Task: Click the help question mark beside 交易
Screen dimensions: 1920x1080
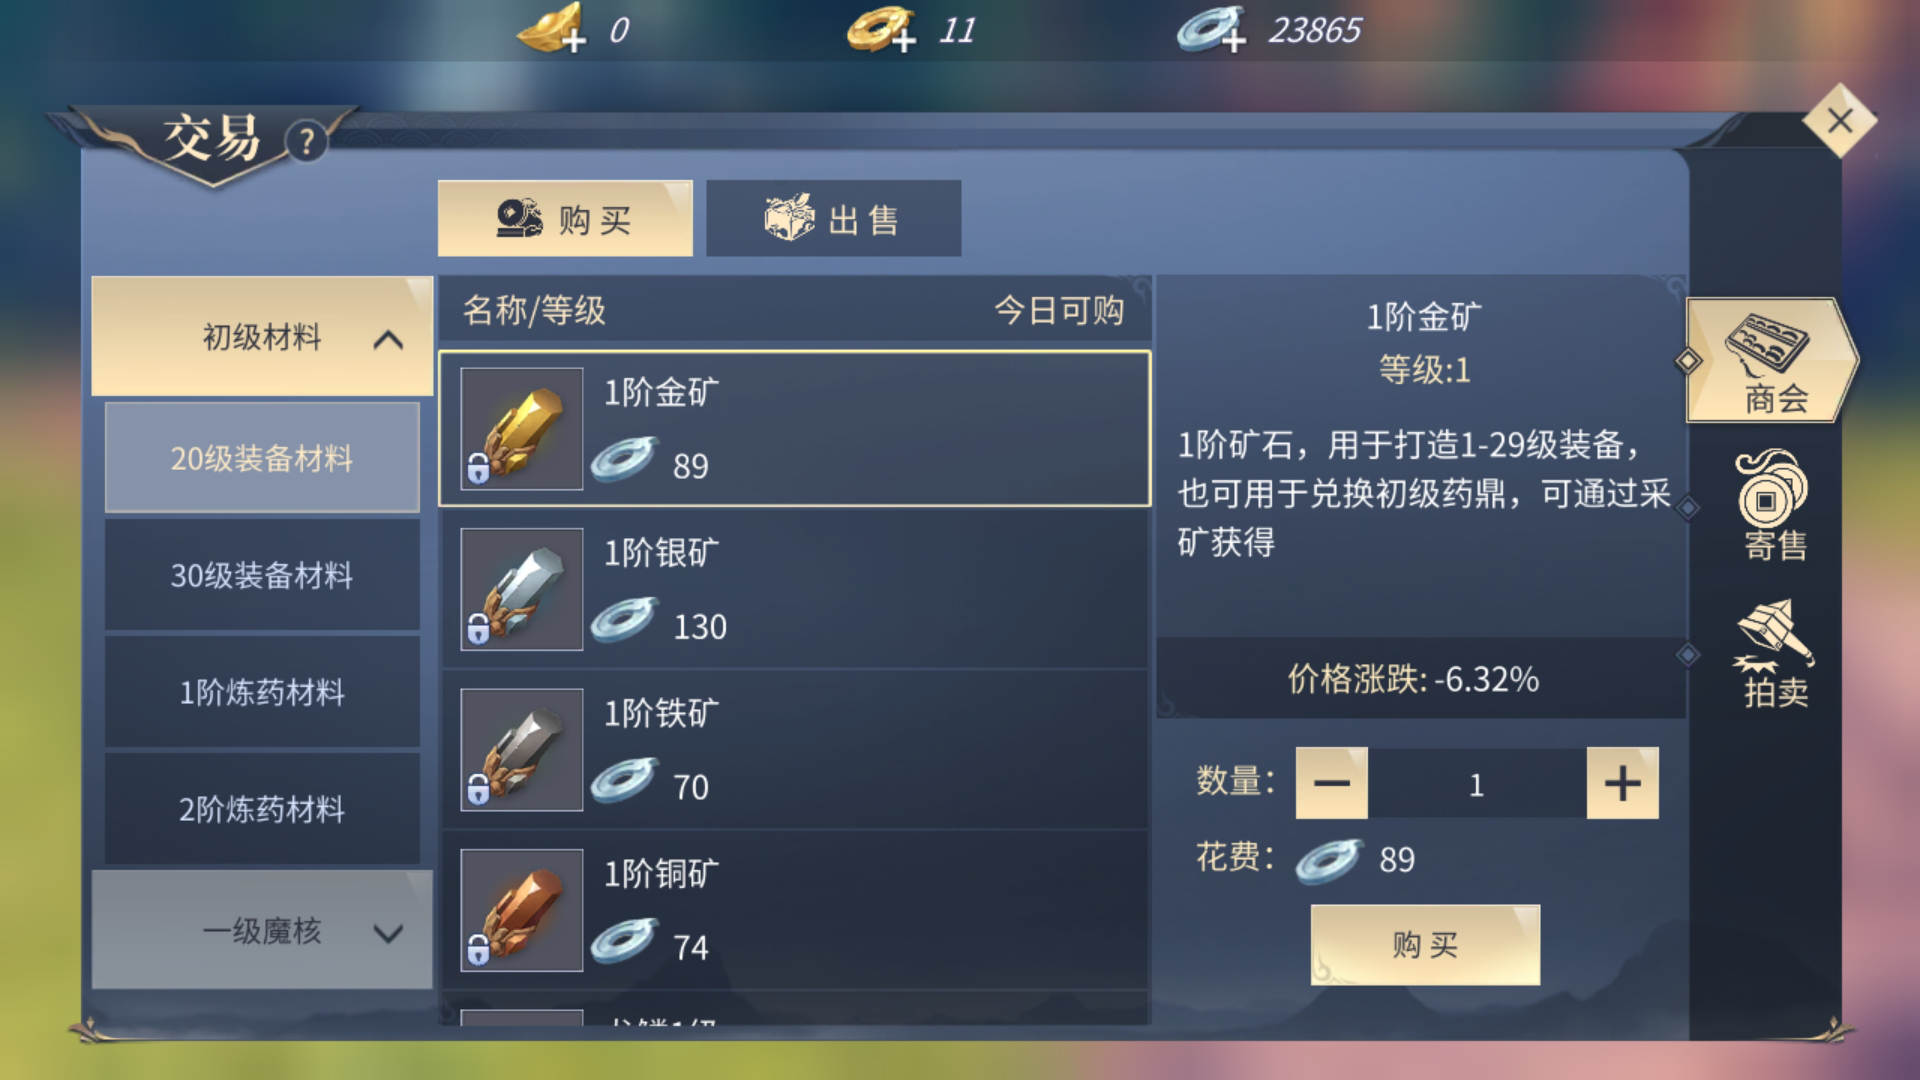Action: tap(307, 142)
